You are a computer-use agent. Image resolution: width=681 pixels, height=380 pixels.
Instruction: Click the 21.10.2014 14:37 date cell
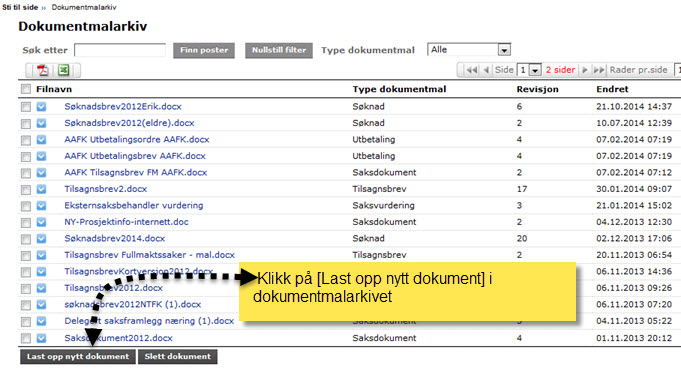point(634,106)
